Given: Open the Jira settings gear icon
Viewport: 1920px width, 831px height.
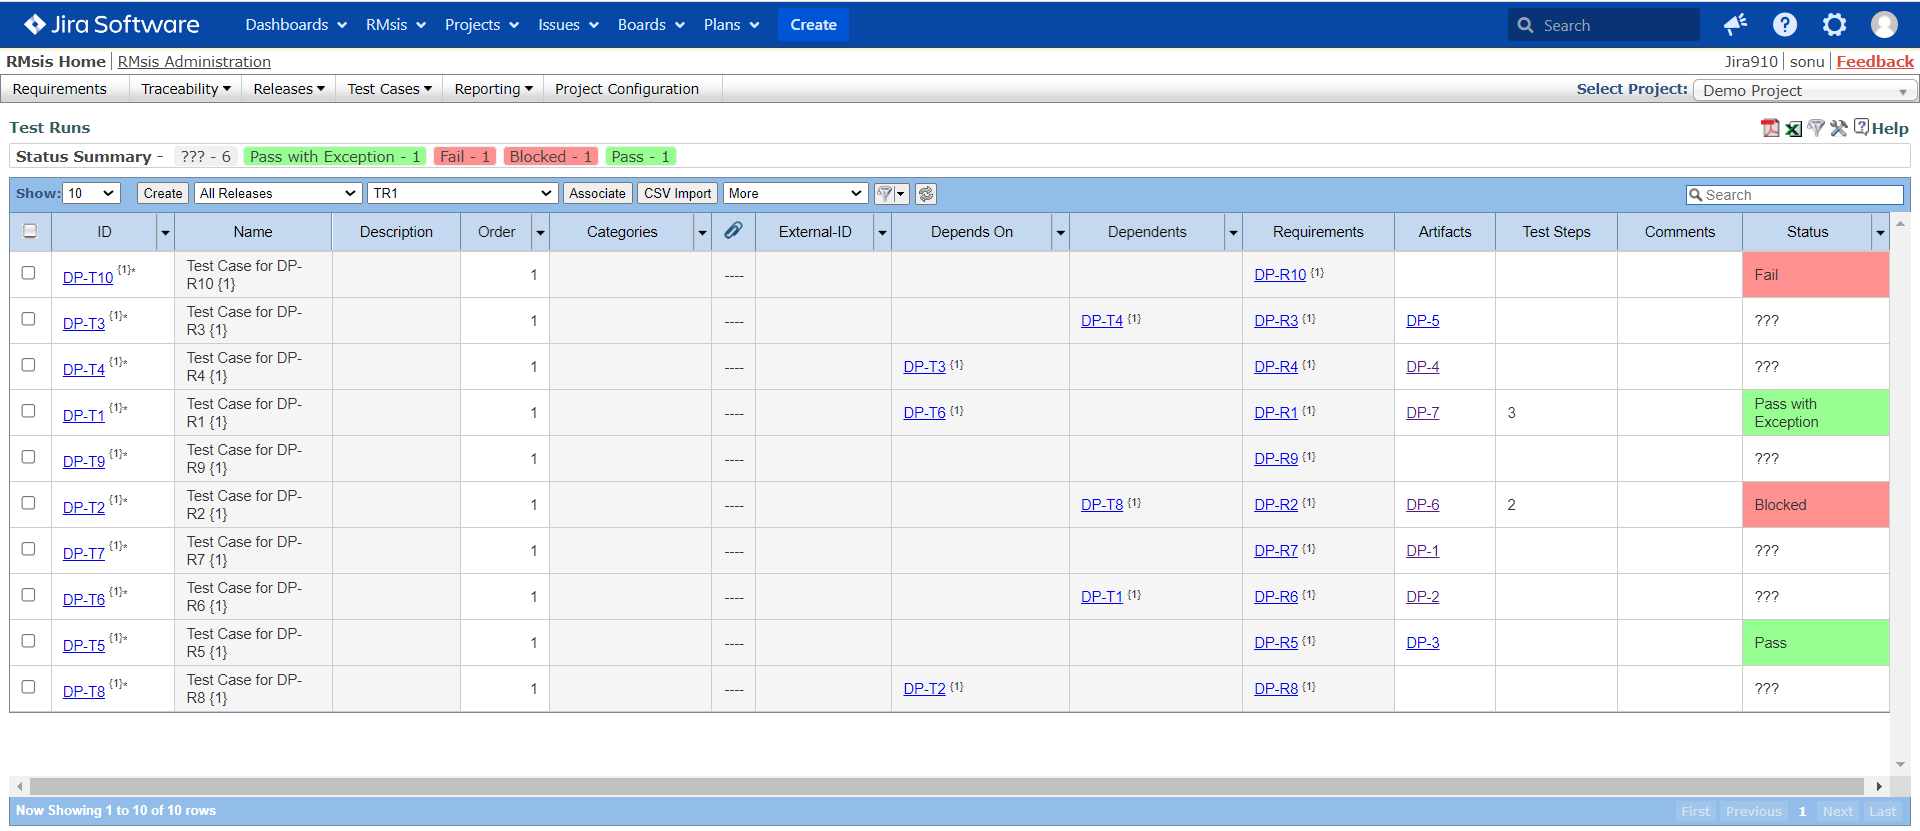Looking at the screenshot, I should point(1834,25).
